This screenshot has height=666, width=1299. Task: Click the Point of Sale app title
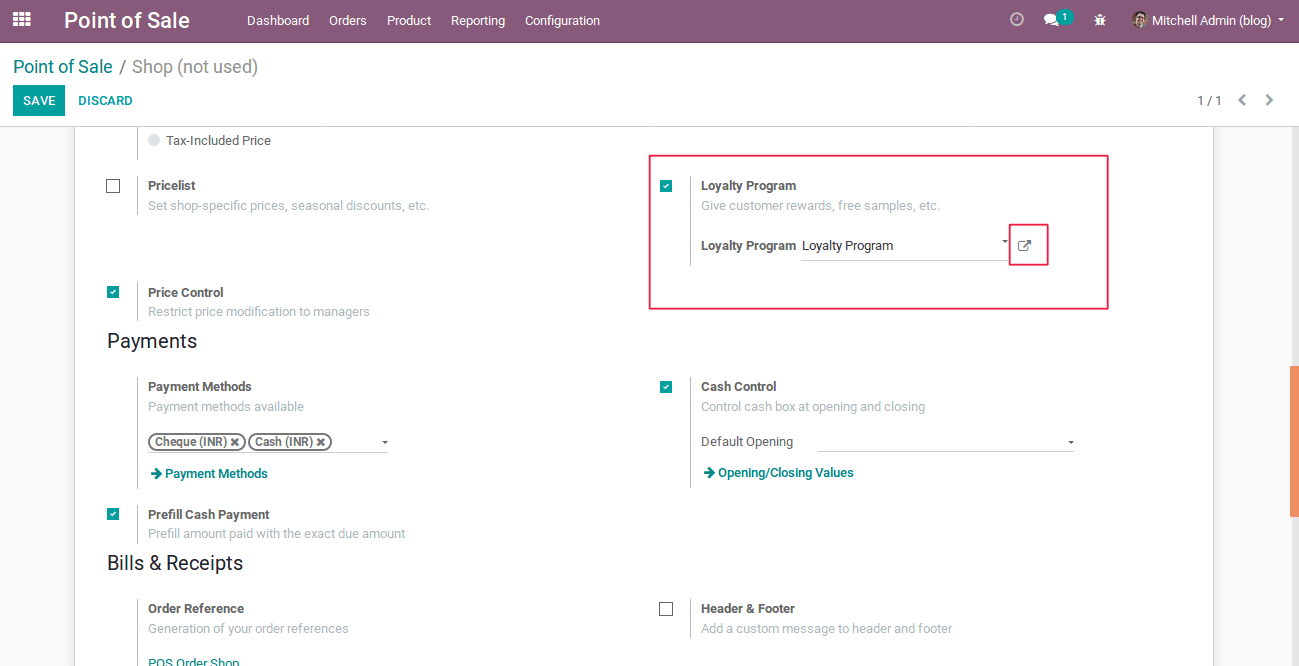pyautogui.click(x=127, y=20)
